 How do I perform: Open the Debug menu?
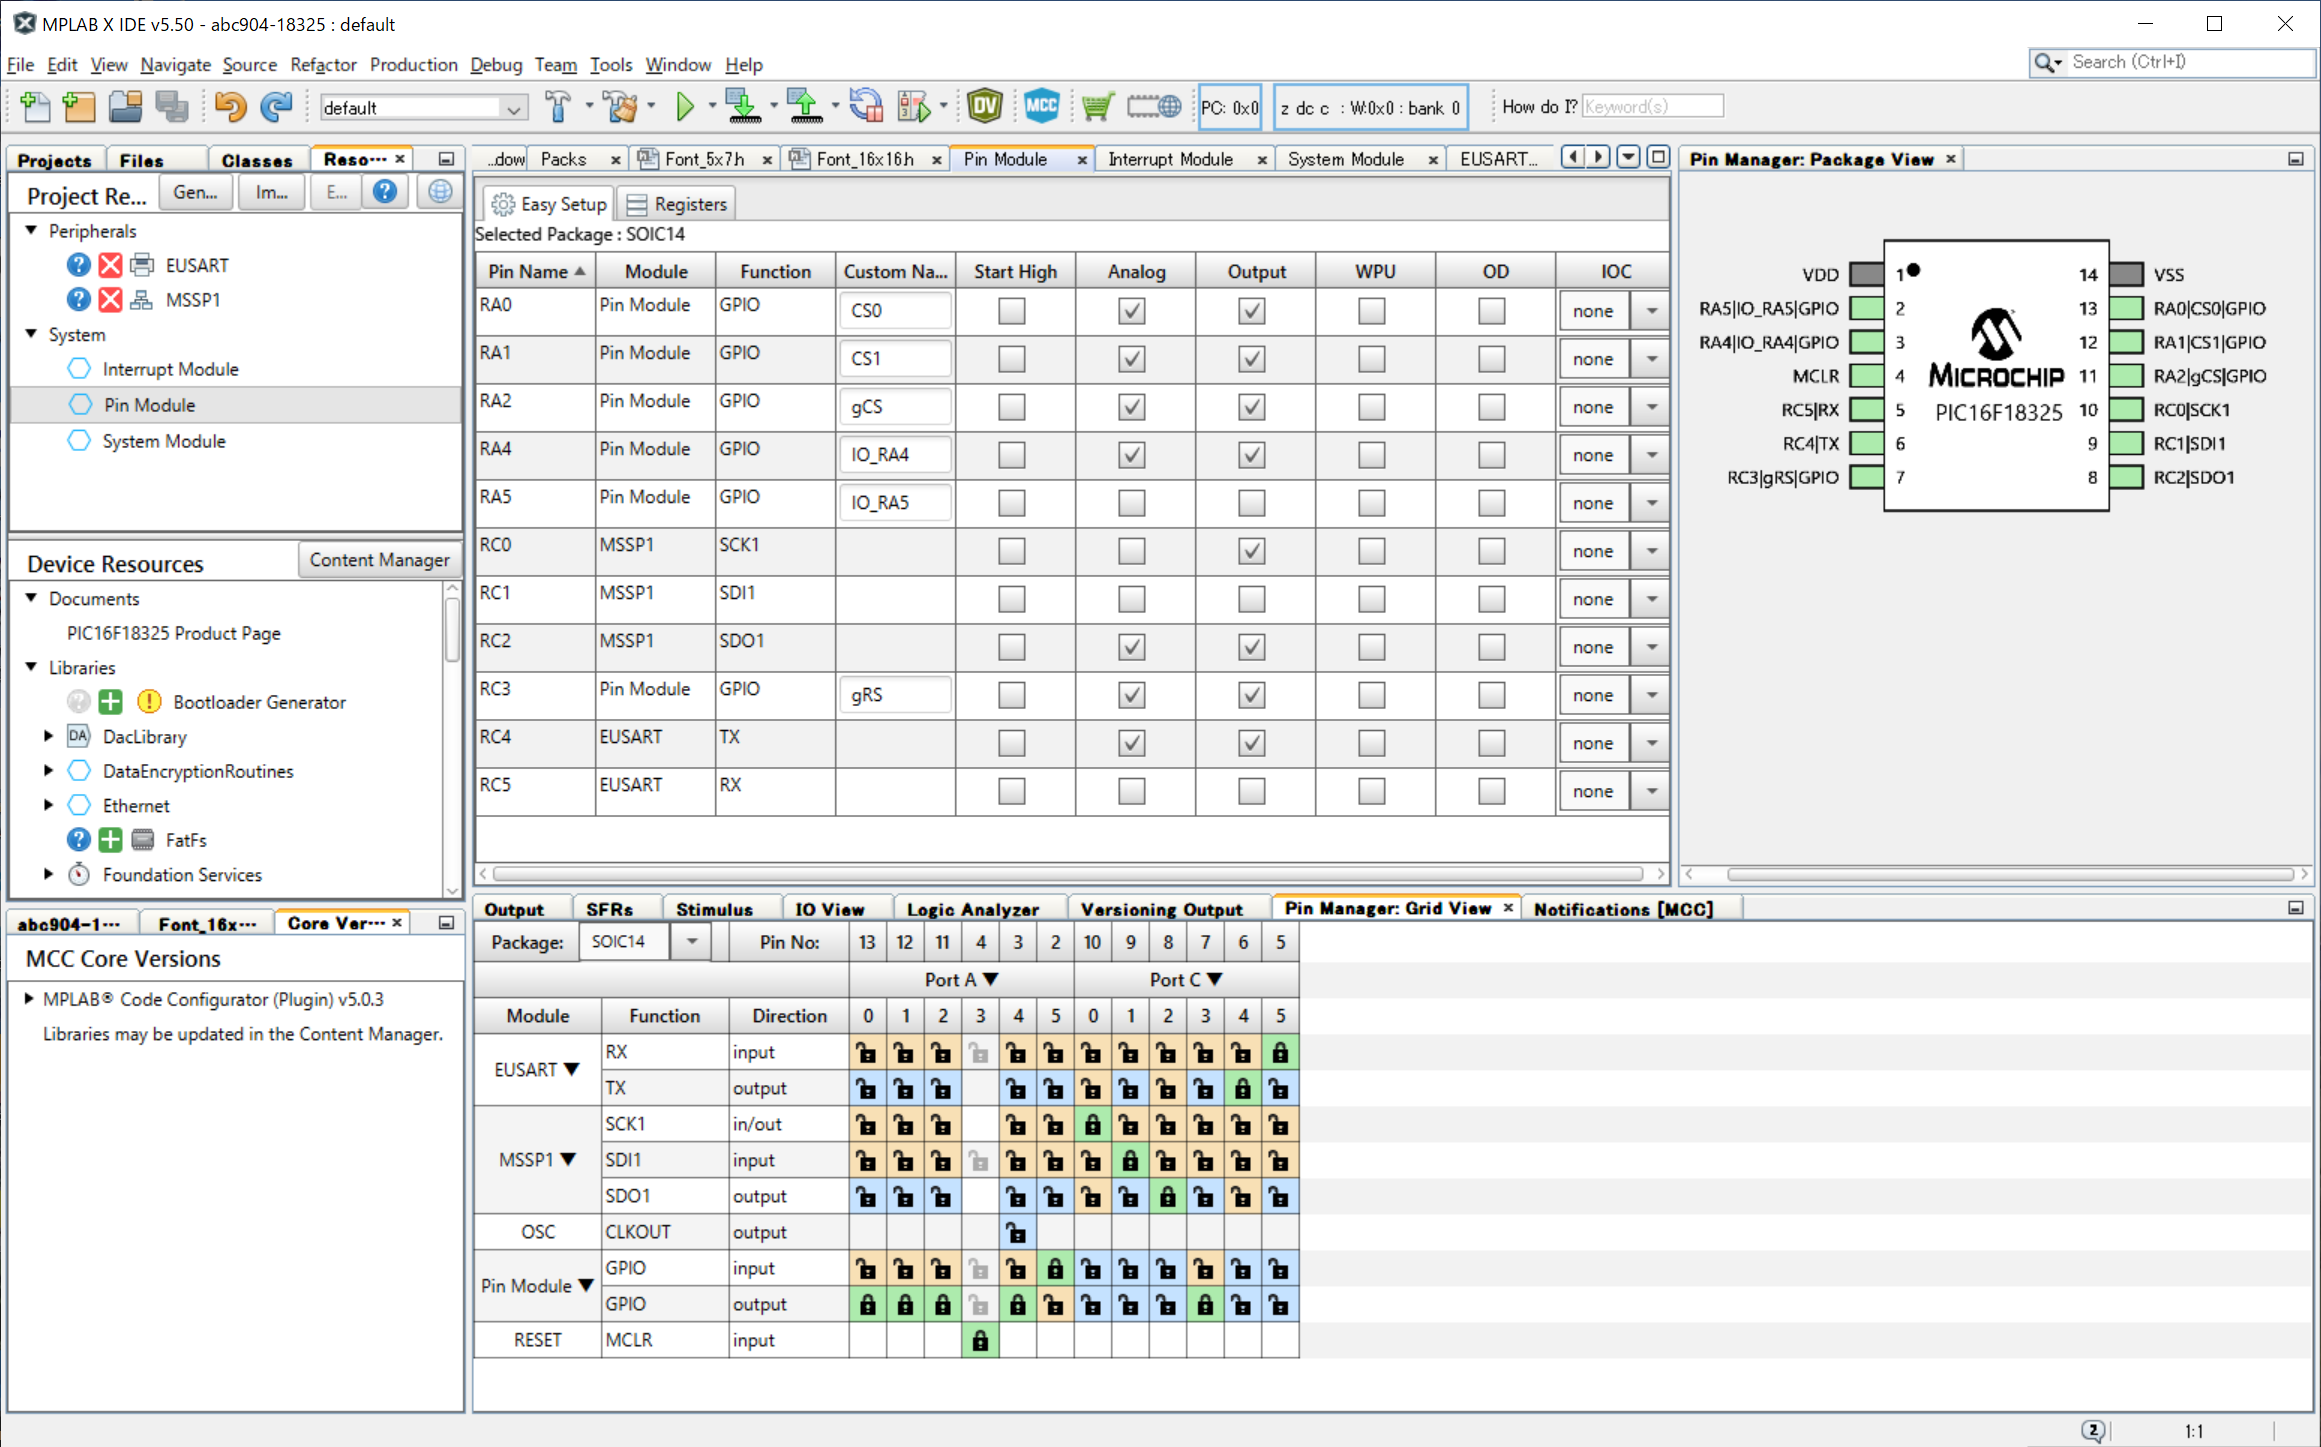(496, 65)
